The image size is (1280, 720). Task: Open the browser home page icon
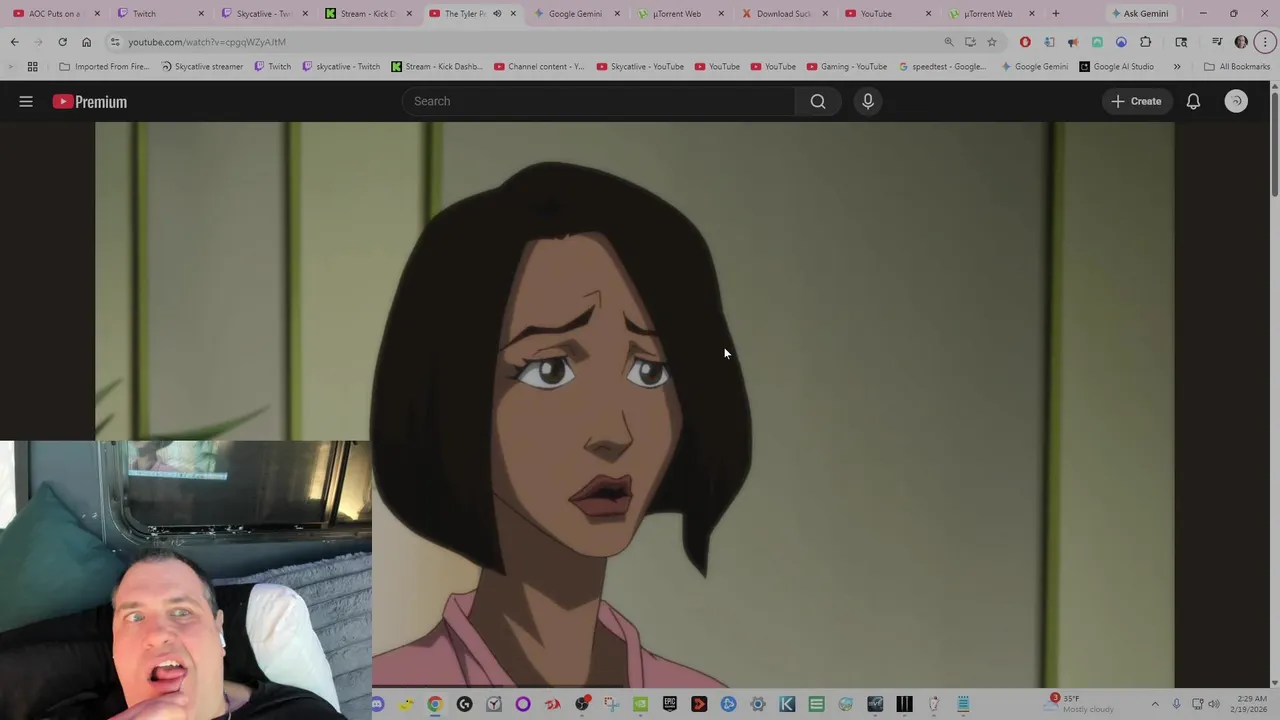[86, 42]
